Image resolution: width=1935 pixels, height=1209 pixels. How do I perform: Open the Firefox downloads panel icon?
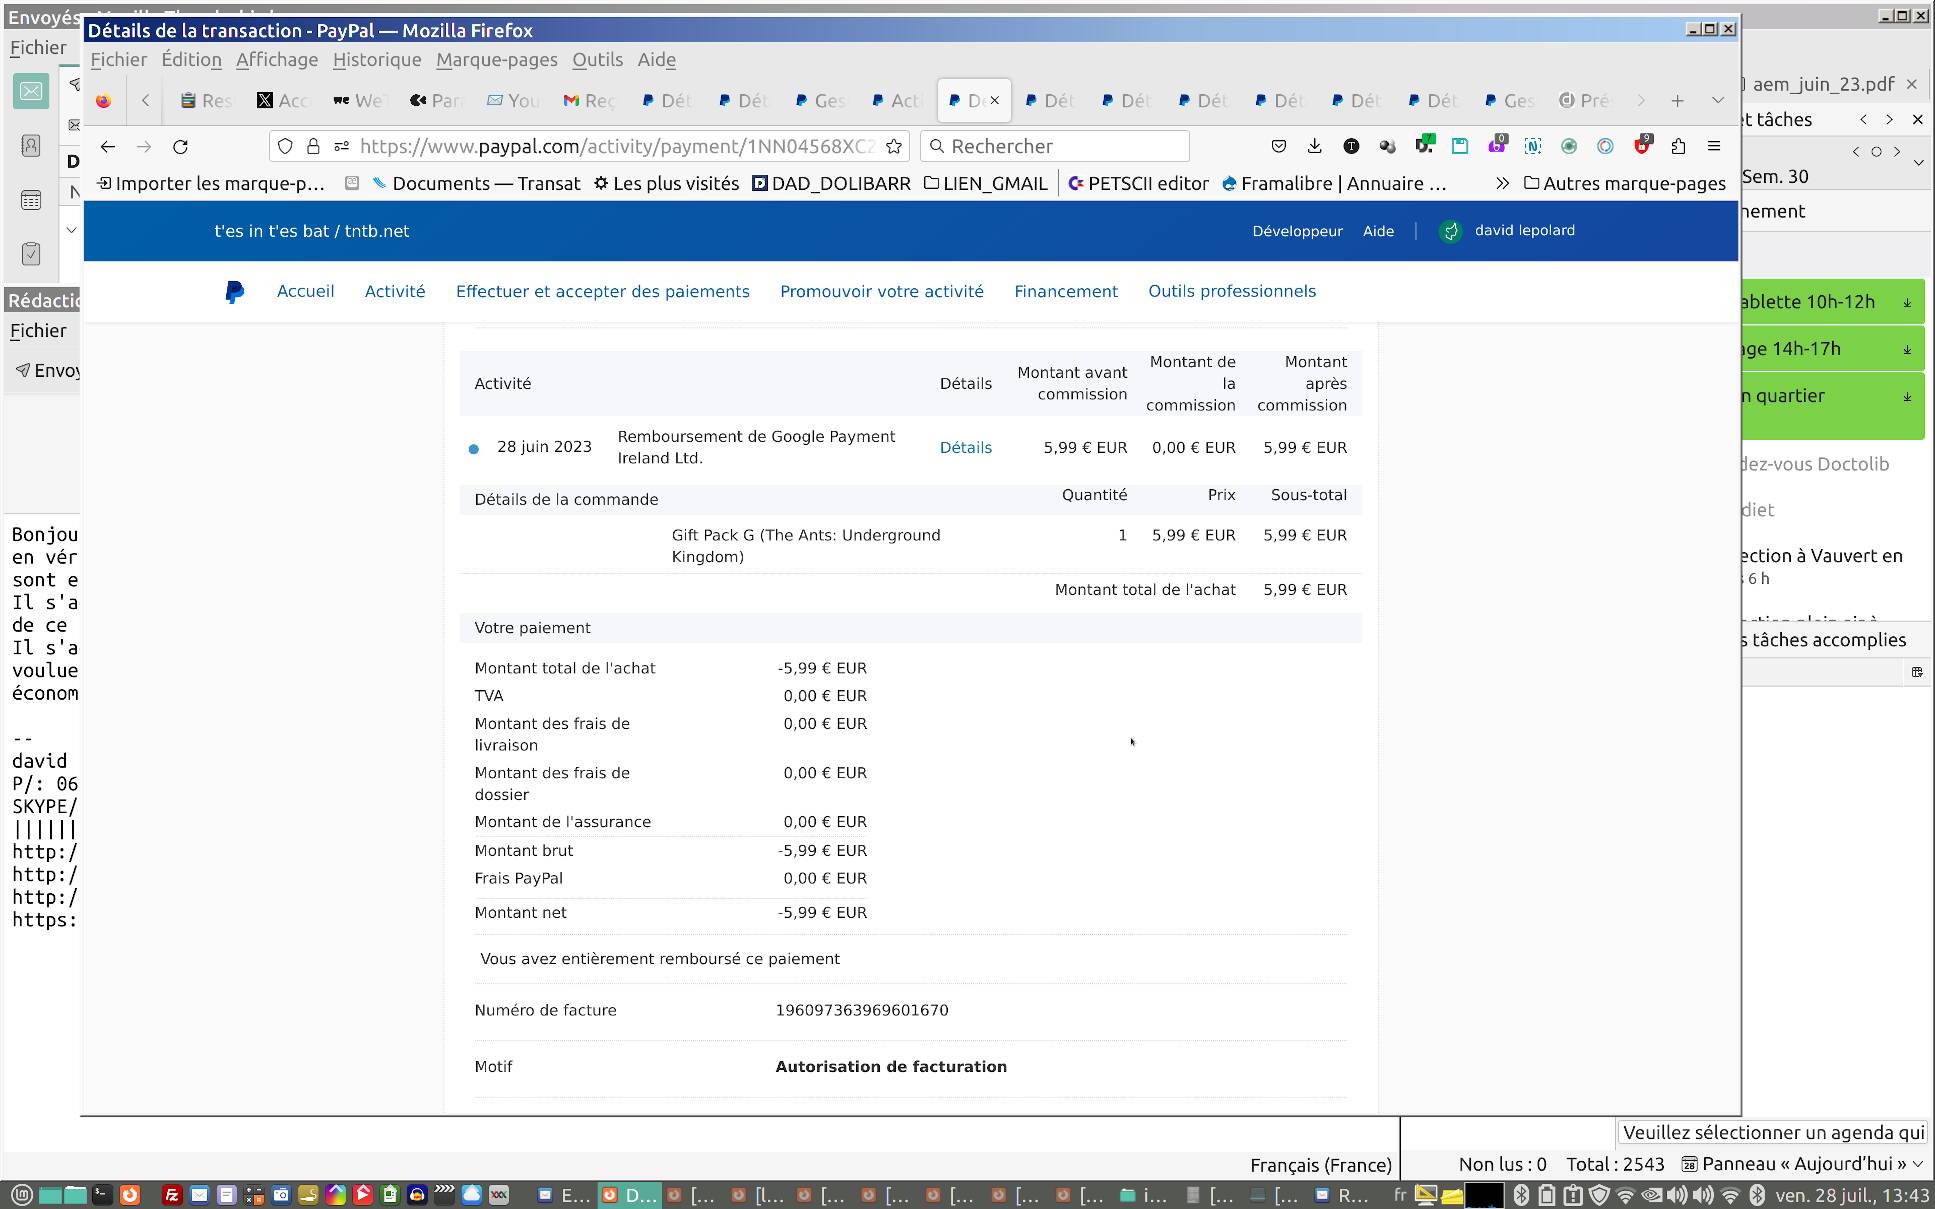click(x=1314, y=147)
